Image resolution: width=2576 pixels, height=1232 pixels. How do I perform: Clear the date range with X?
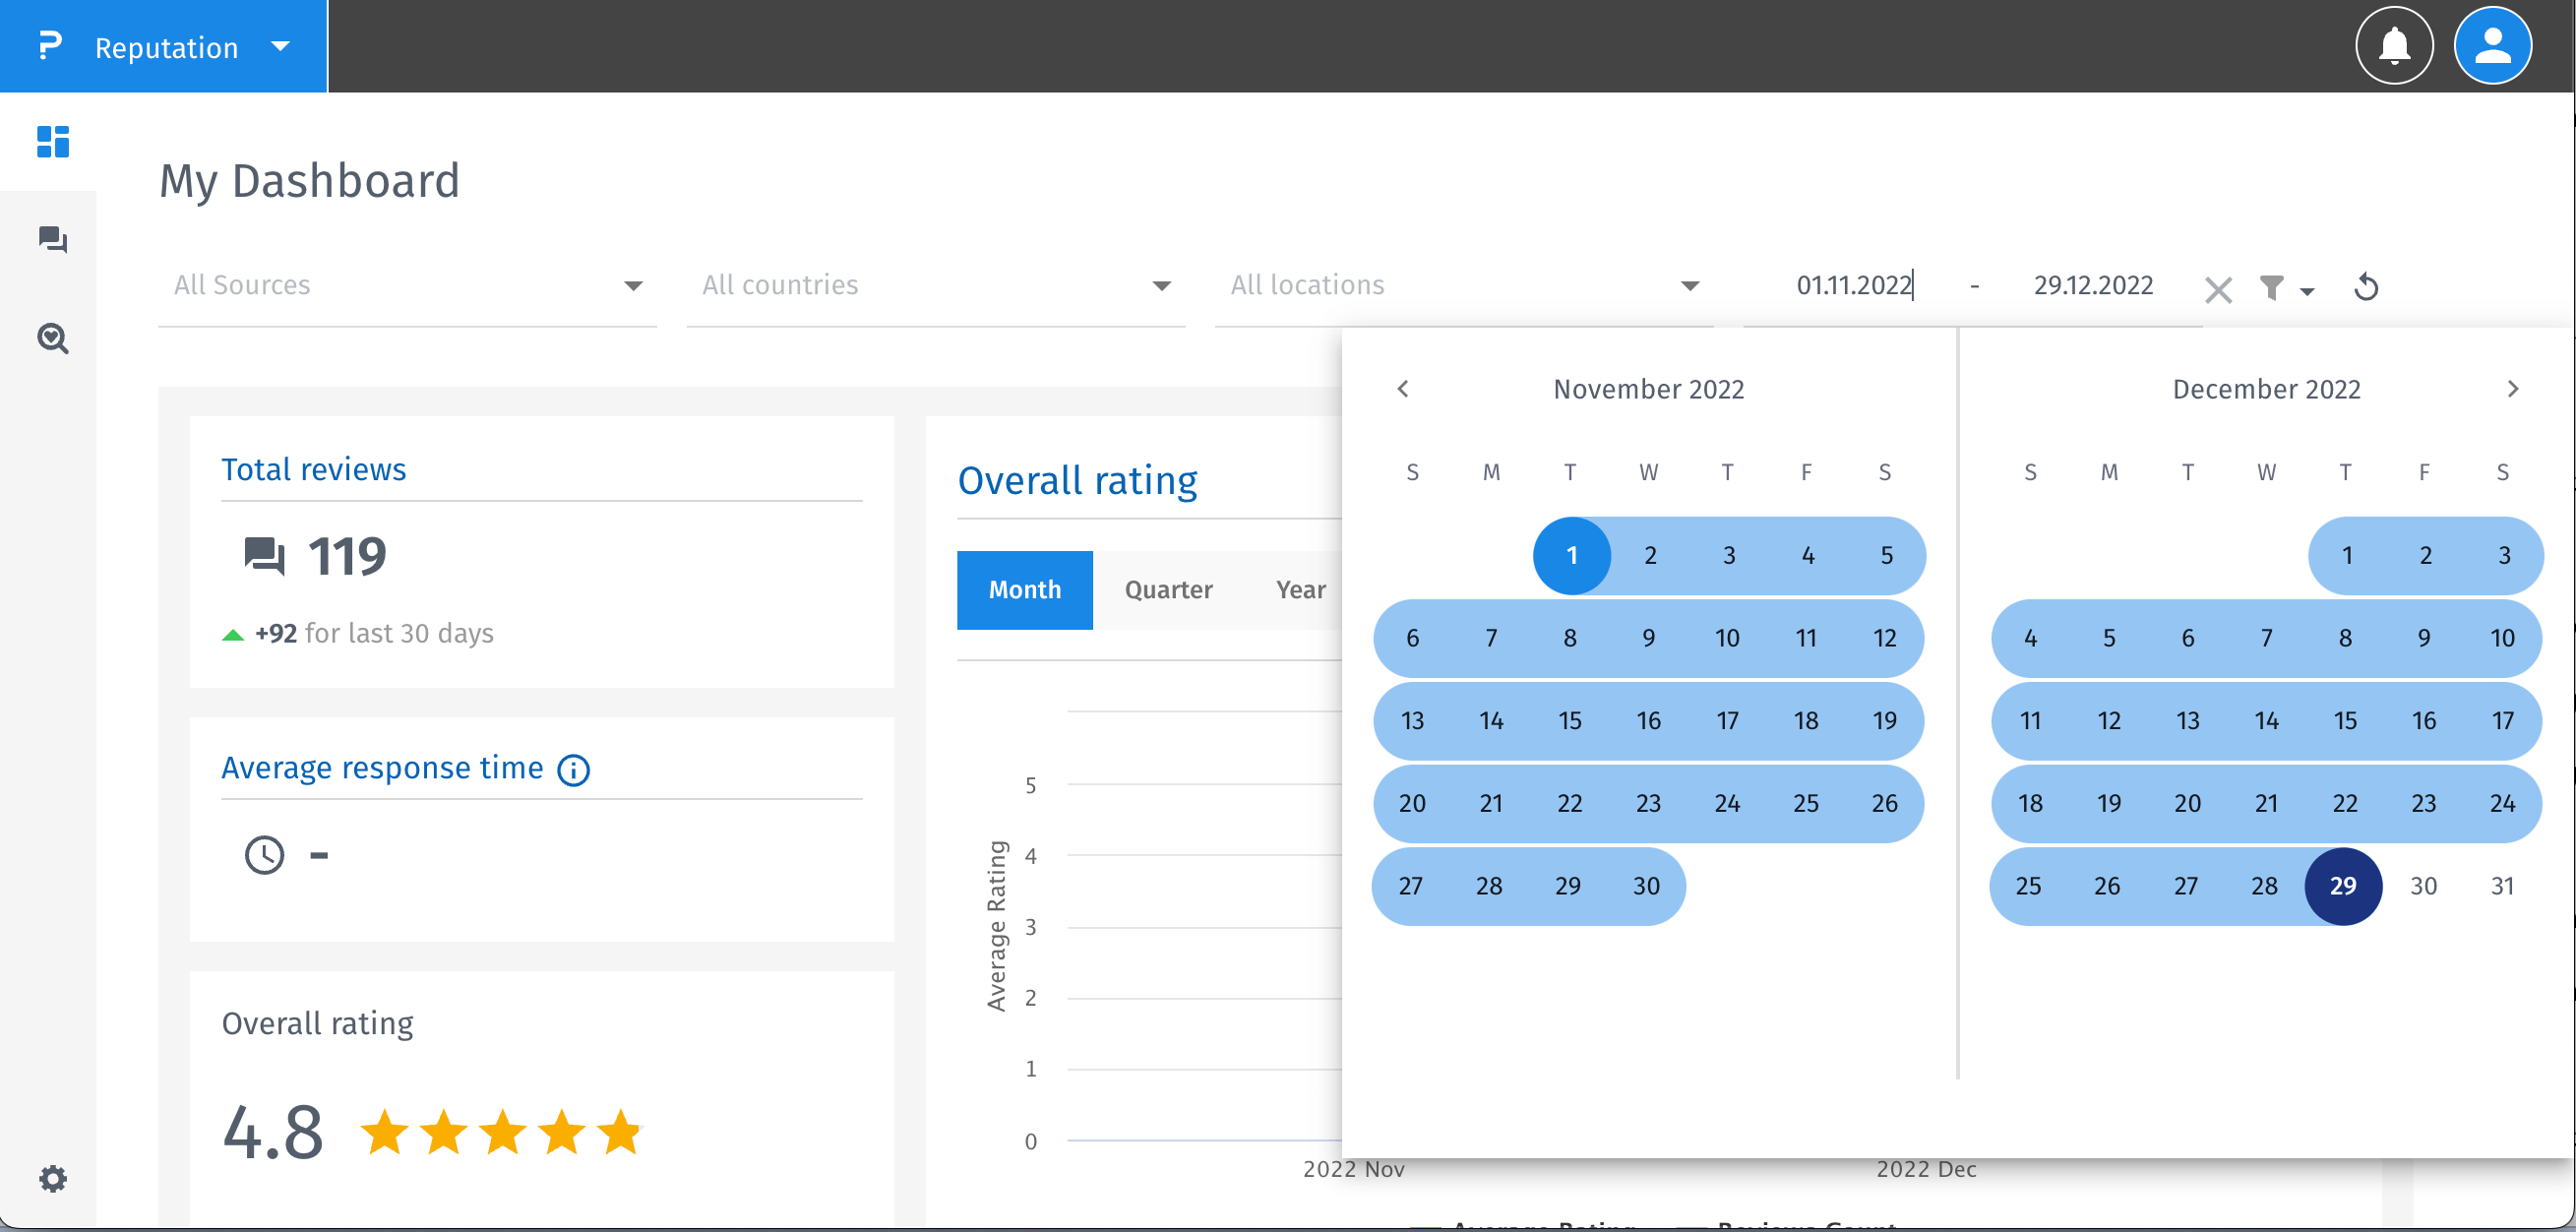point(2218,290)
